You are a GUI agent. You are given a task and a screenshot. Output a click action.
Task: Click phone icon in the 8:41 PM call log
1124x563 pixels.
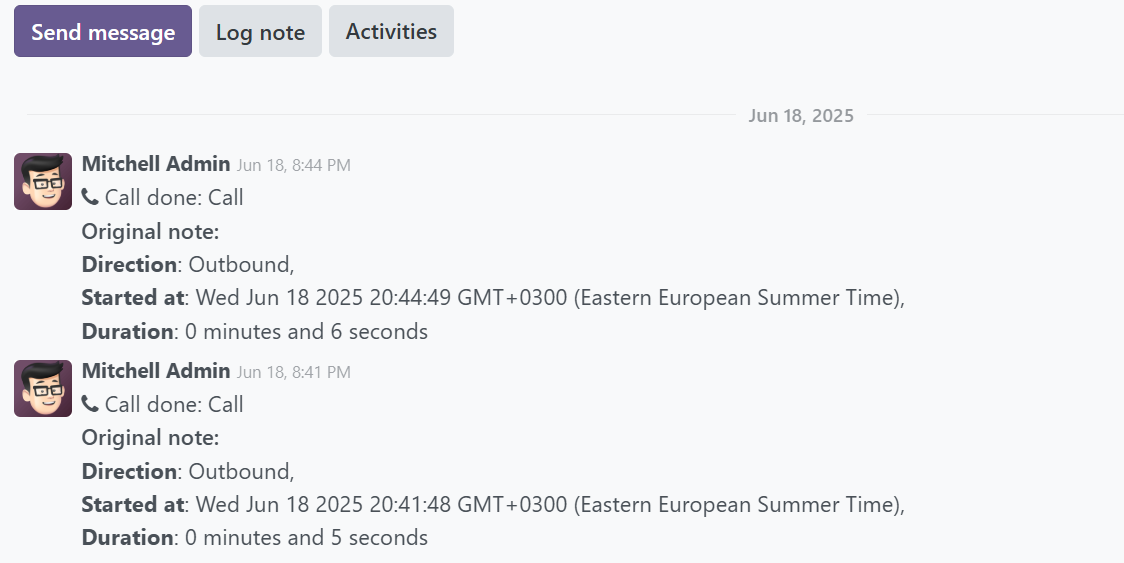click(x=90, y=404)
